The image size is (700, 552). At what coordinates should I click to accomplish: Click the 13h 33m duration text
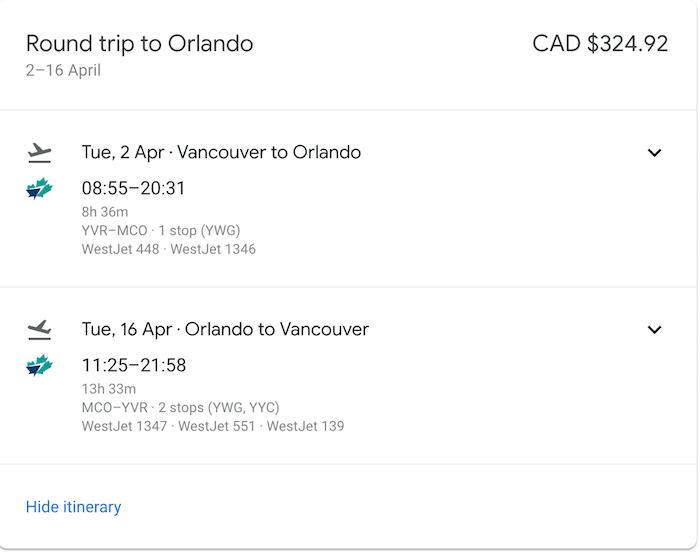109,389
